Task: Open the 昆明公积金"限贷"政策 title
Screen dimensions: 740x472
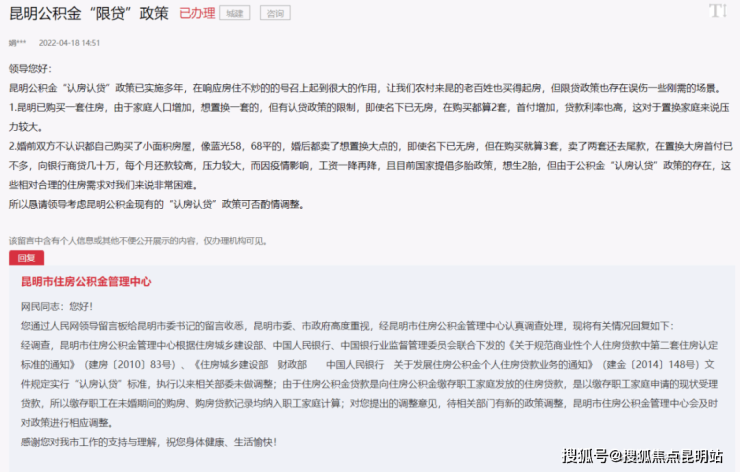Action: 88,13
